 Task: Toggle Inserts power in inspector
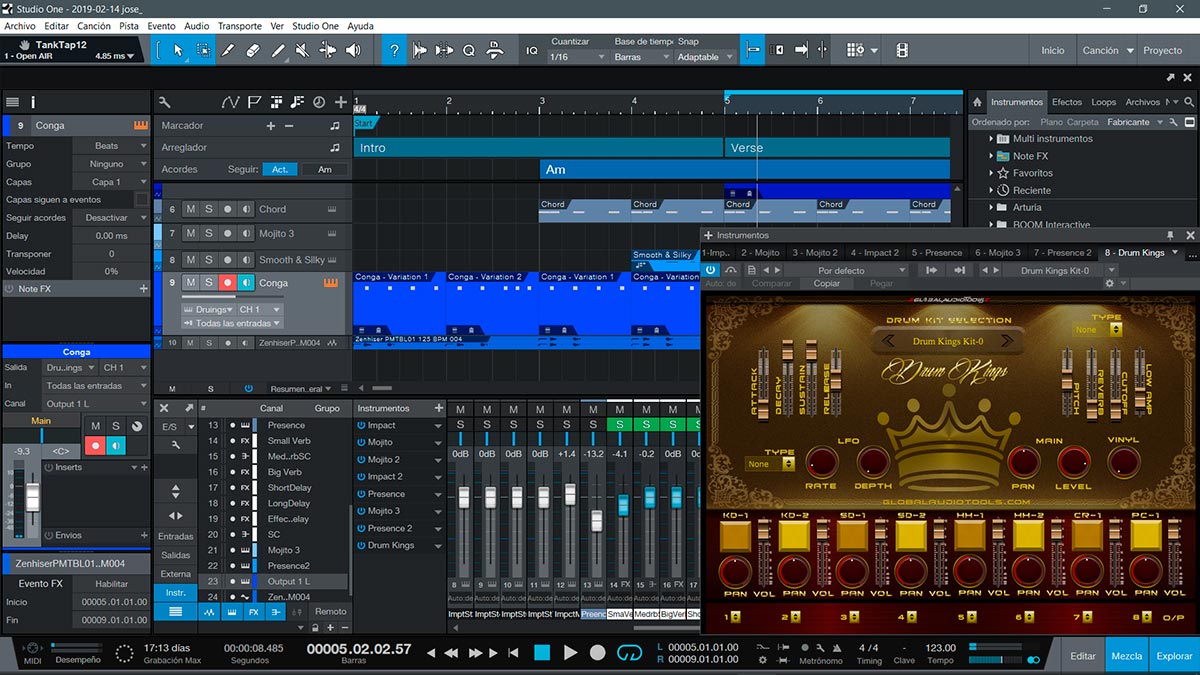coord(48,467)
